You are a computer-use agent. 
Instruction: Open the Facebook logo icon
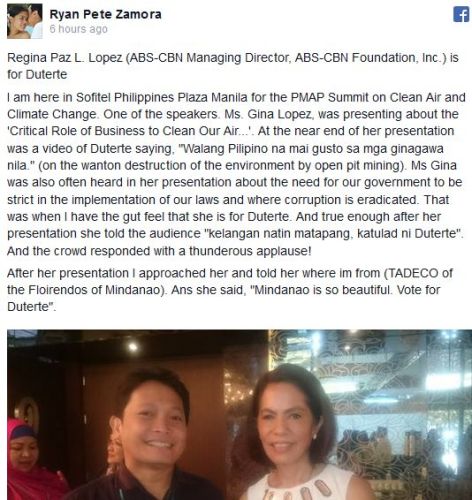(461, 14)
